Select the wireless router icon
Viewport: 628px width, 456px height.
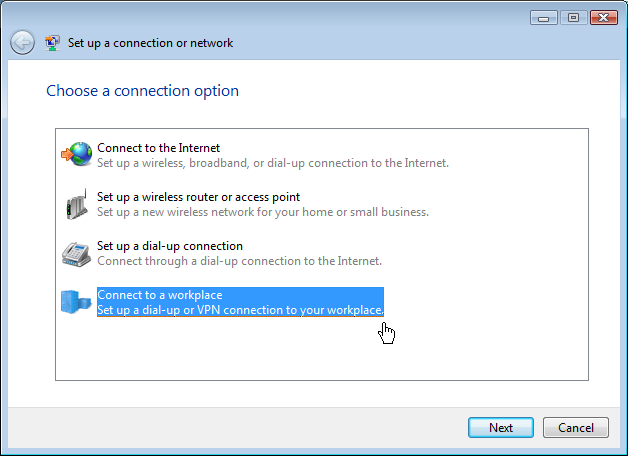coord(77,204)
